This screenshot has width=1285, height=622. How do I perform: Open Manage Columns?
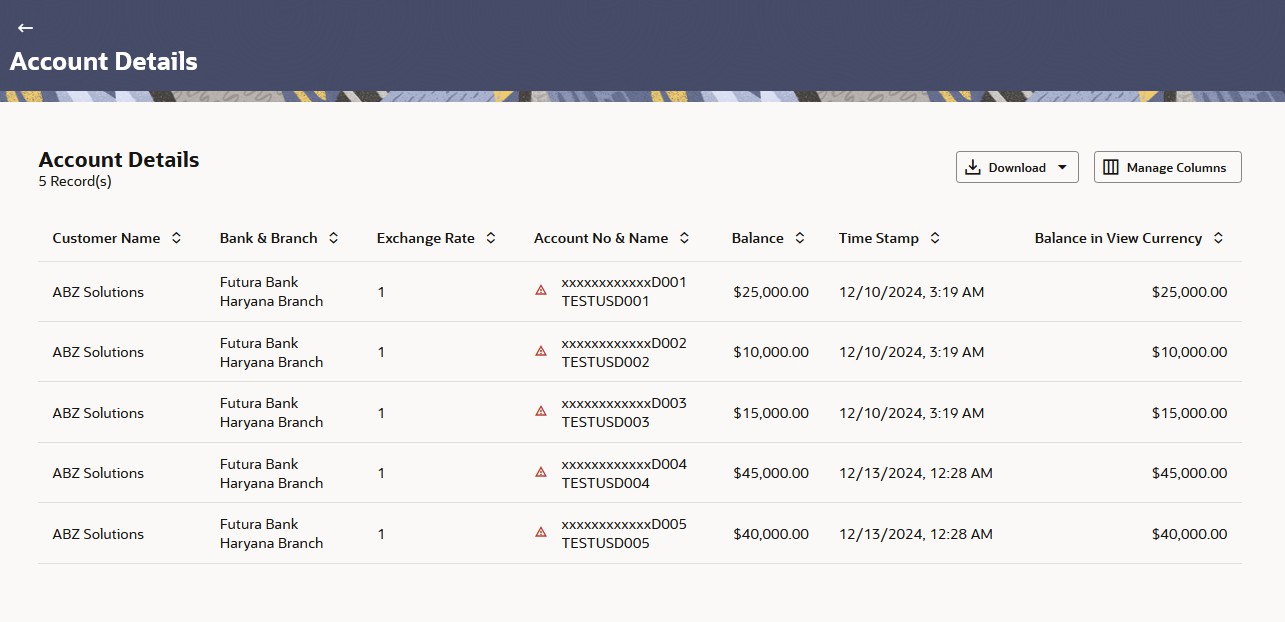pos(1167,167)
